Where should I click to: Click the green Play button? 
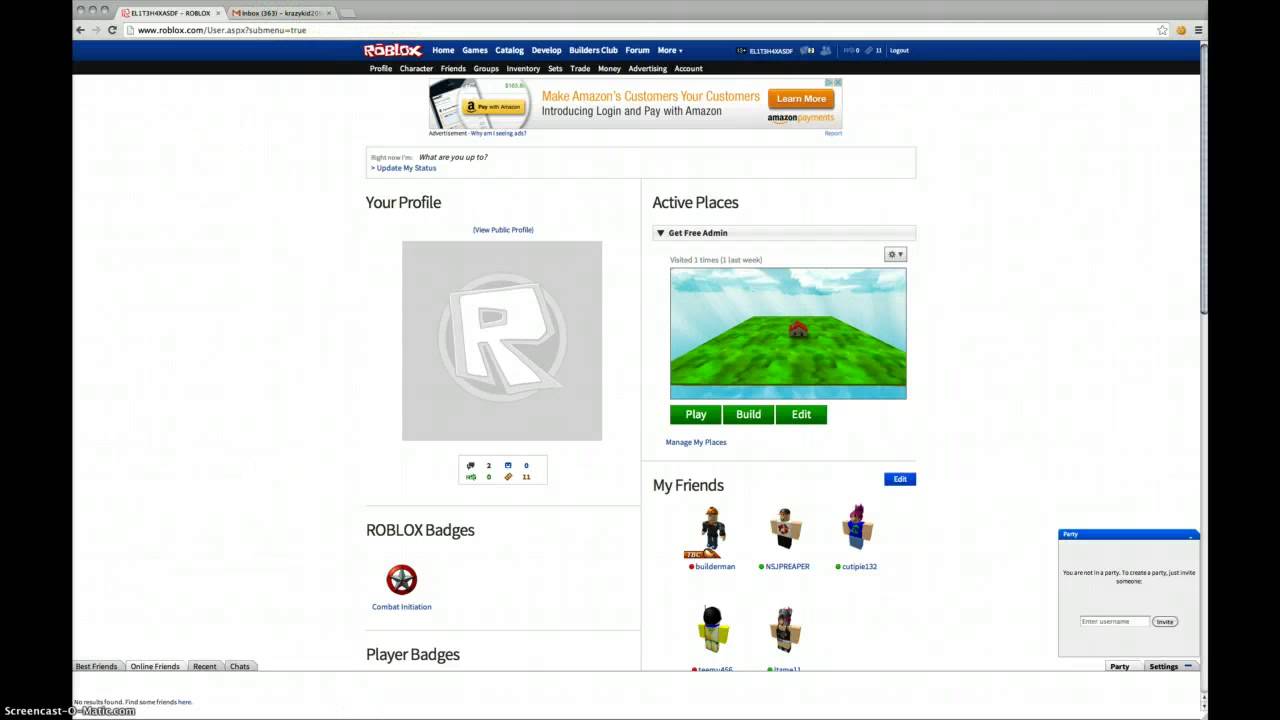pos(696,414)
